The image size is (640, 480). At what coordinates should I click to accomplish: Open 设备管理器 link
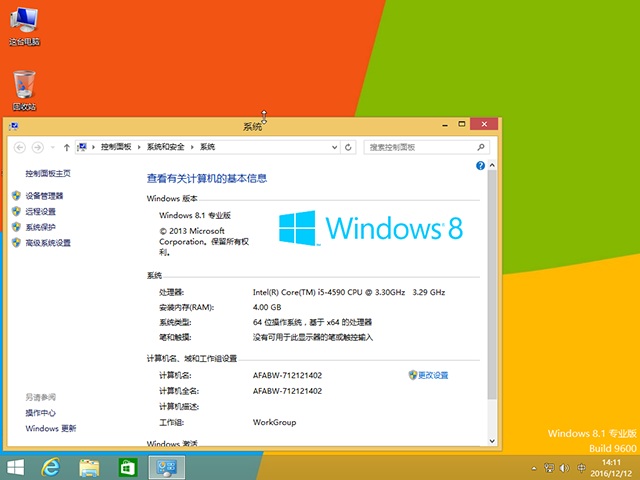click(44, 196)
